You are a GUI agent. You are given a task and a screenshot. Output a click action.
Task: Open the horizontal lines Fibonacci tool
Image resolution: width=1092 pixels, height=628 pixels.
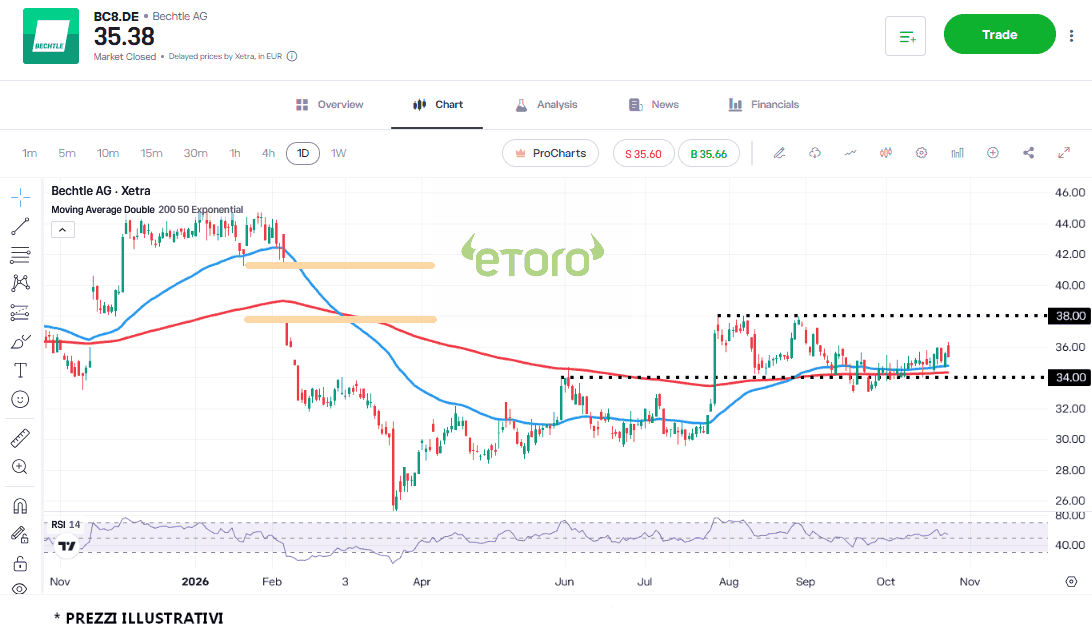coord(20,255)
